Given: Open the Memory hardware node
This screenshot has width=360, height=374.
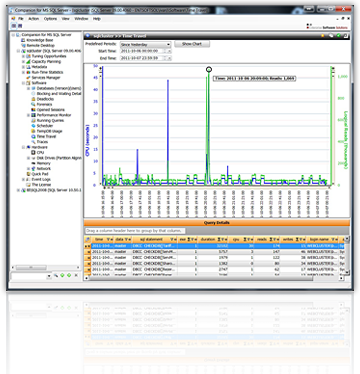Looking at the screenshot, I should pyautogui.click(x=43, y=163).
